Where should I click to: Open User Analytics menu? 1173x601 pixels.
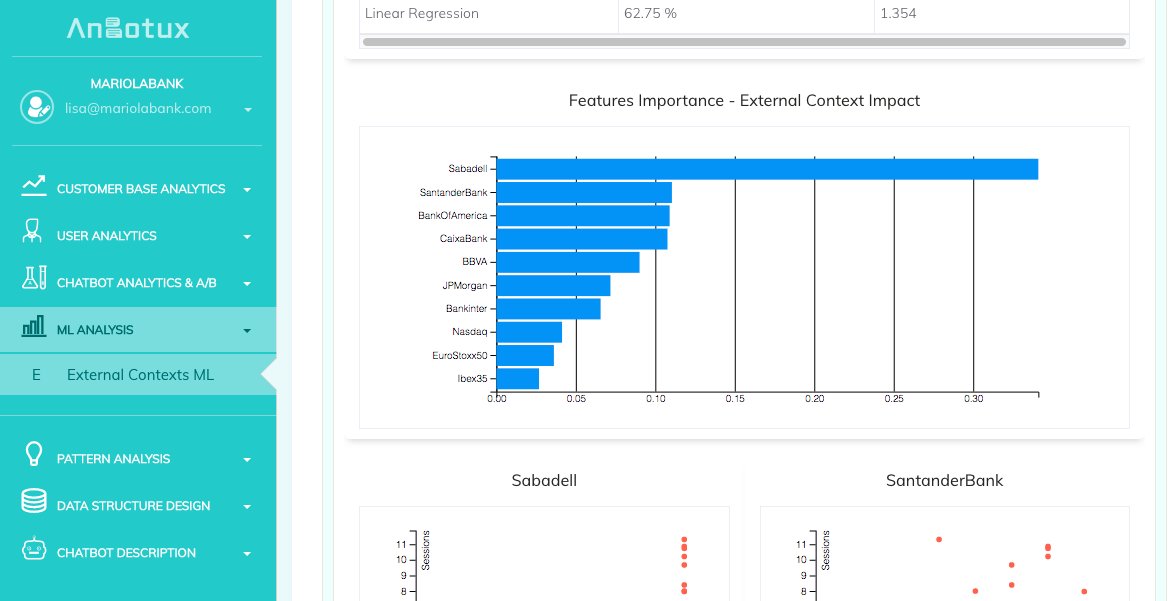pos(138,236)
